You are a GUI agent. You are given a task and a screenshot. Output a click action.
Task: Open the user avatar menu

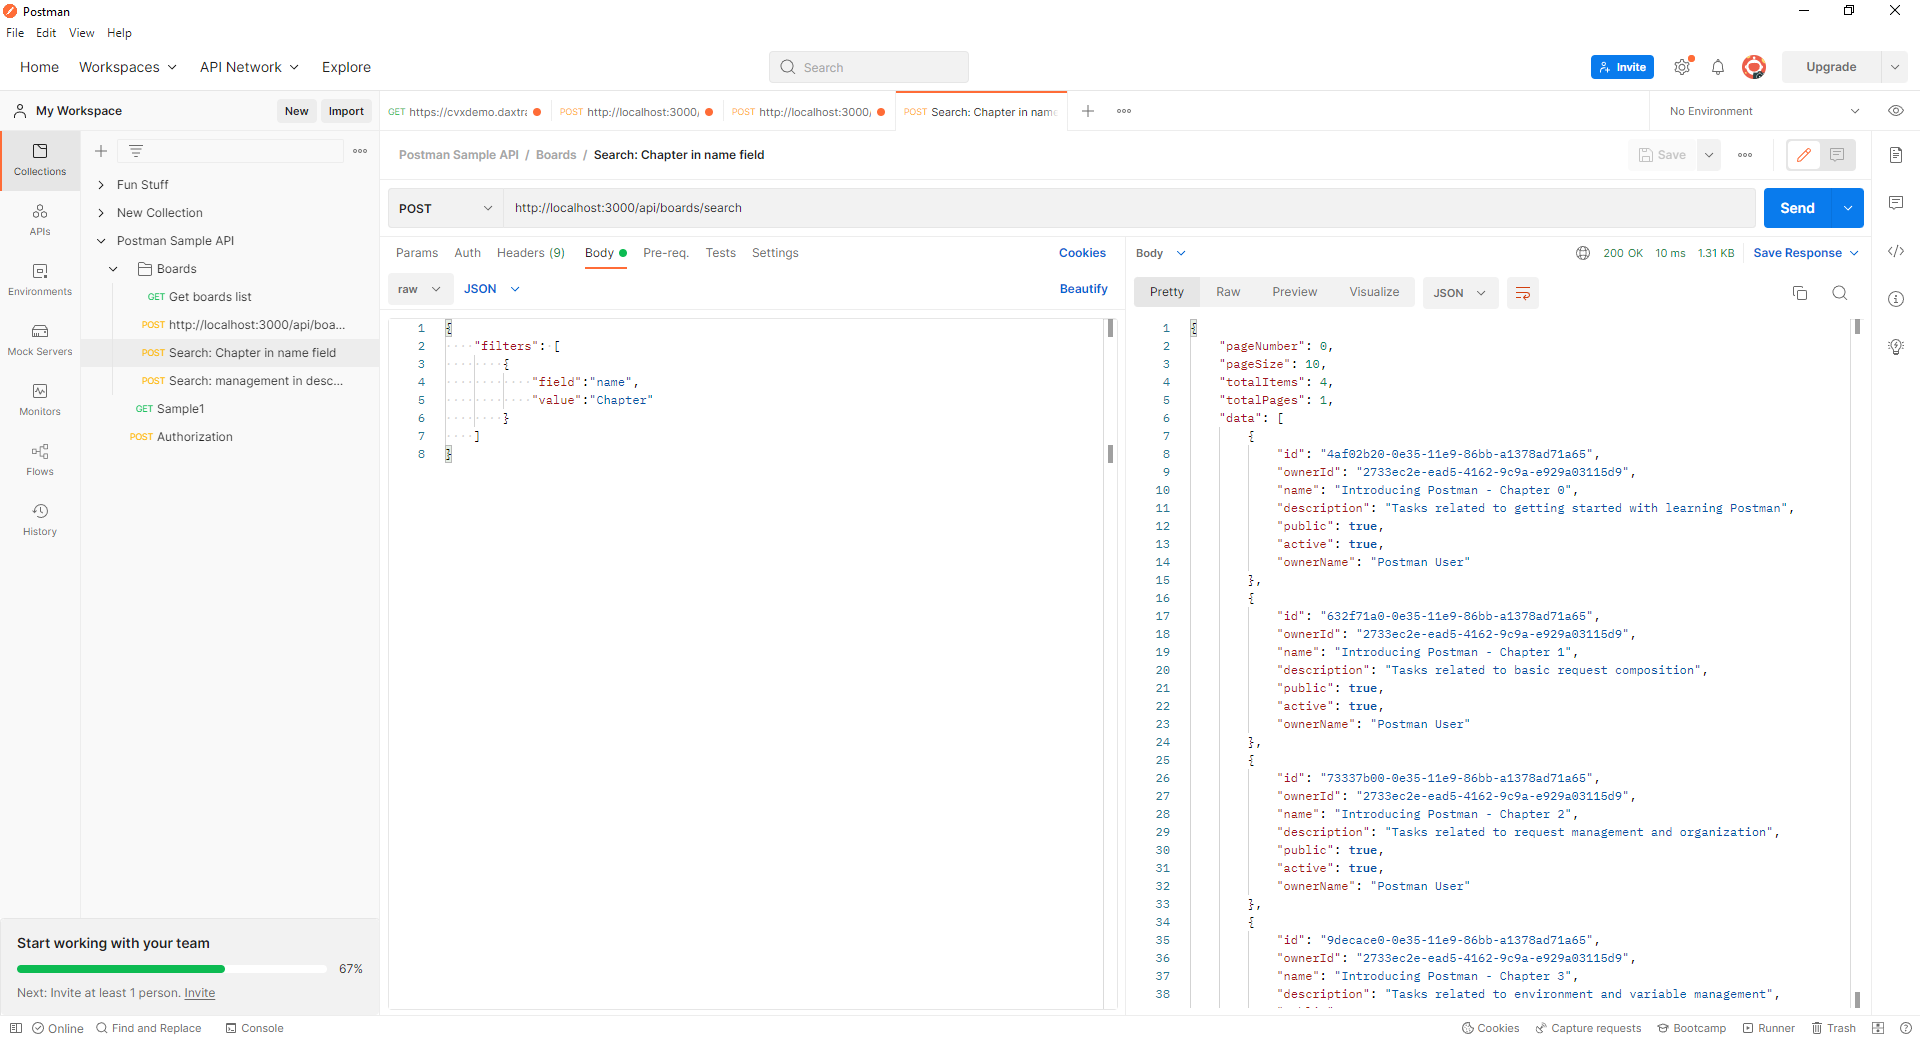pos(1753,67)
